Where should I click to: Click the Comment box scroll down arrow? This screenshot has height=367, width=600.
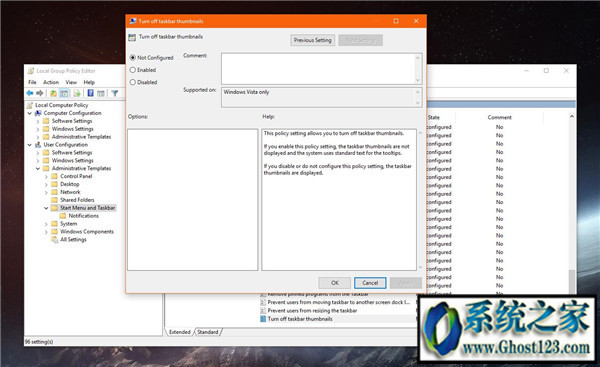pos(418,80)
